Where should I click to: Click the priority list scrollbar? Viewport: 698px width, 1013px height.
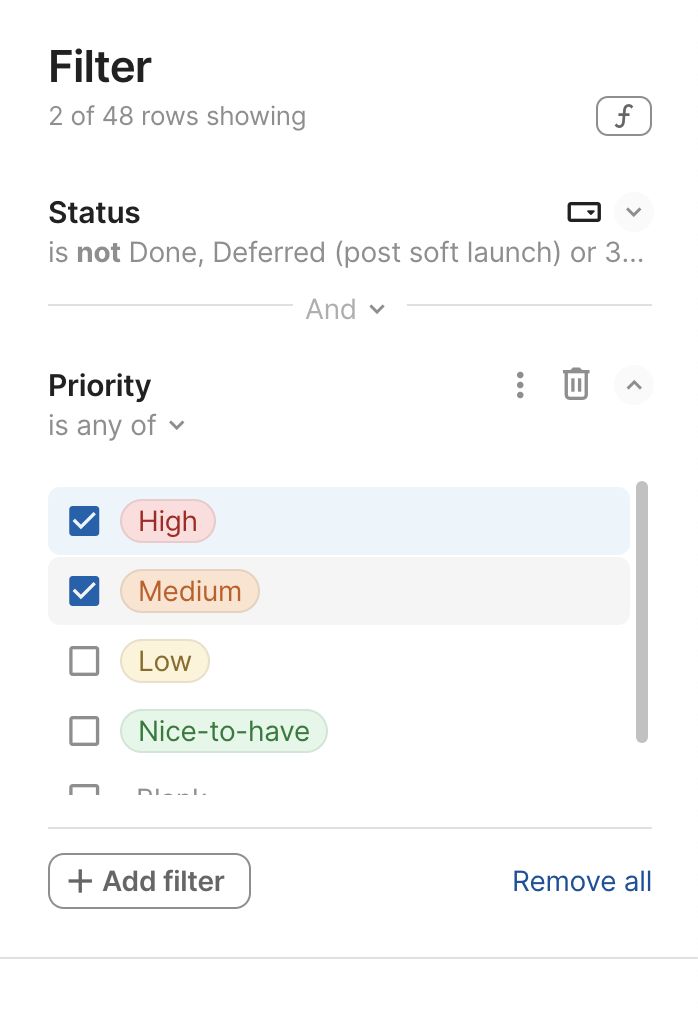[642, 612]
